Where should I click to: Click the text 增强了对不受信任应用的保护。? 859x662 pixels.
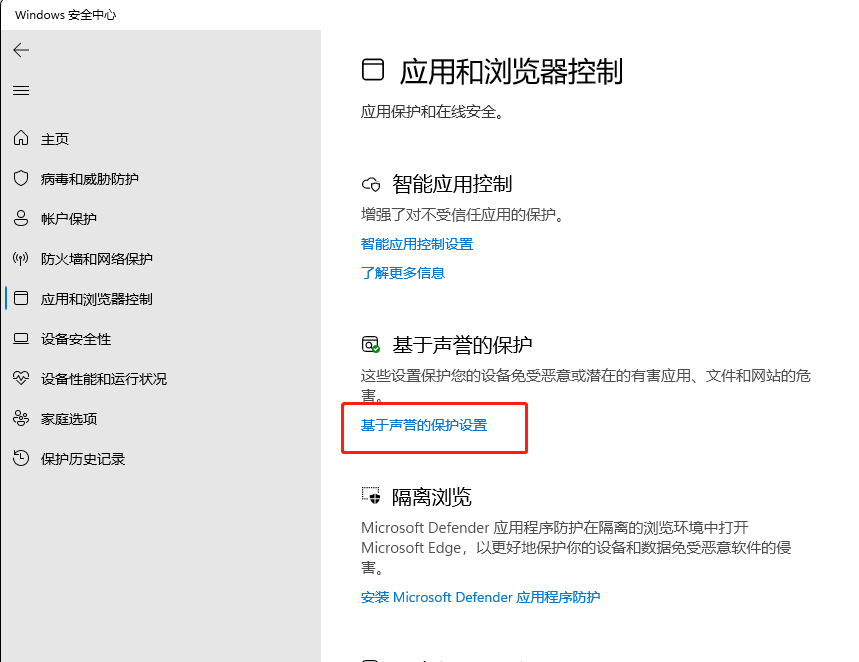click(462, 215)
